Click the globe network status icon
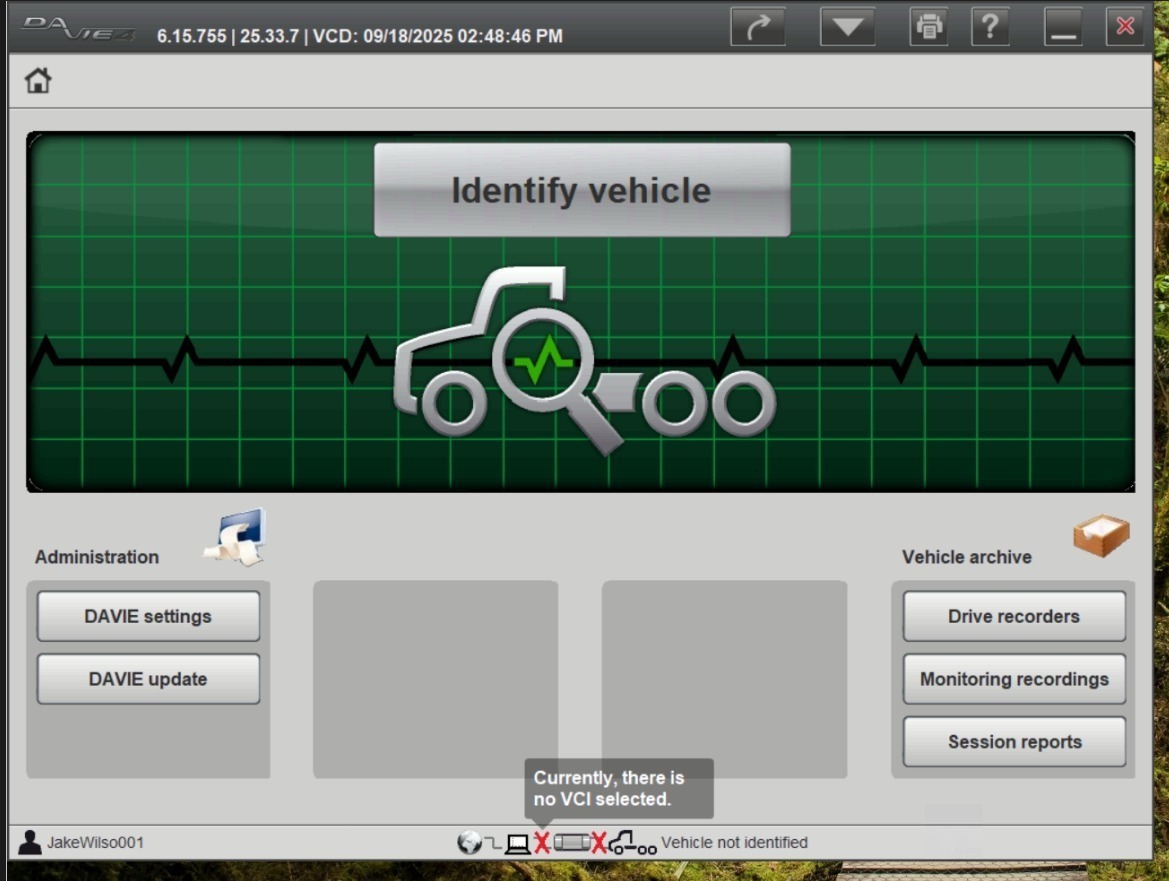The height and width of the screenshot is (881, 1169). 469,843
